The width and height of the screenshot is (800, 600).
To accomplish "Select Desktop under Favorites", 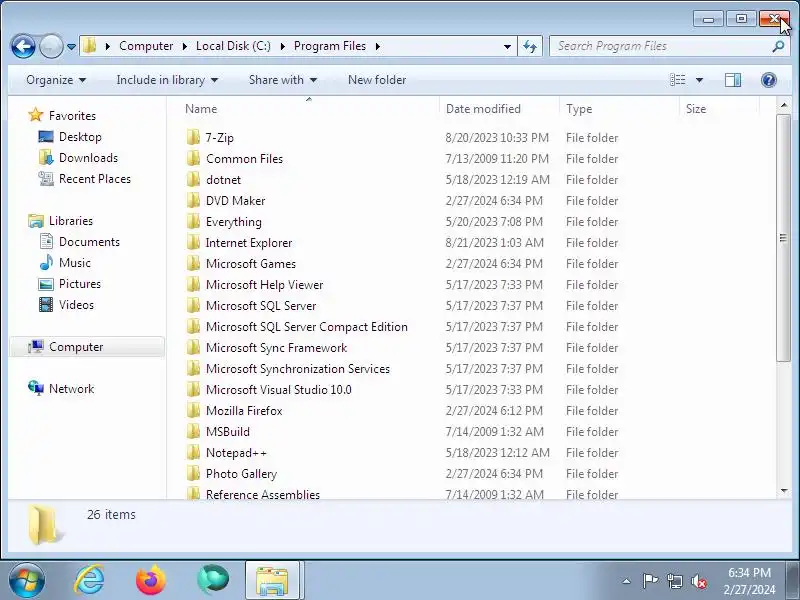I will click(80, 137).
